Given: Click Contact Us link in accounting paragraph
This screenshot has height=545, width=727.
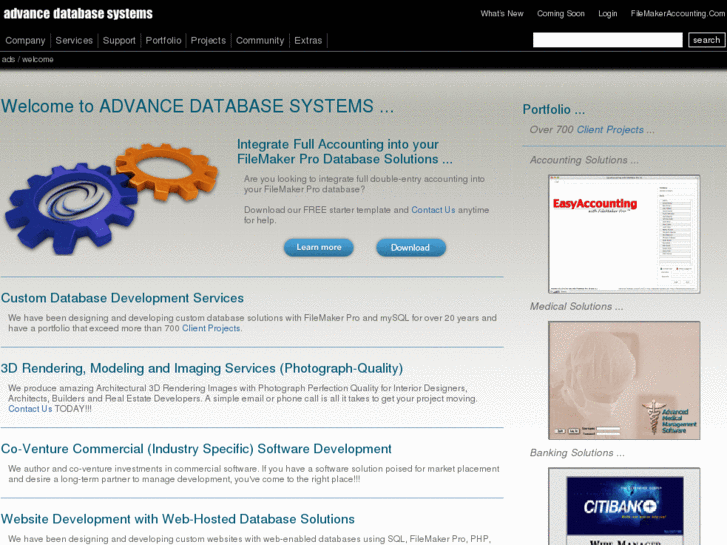Looking at the screenshot, I should coord(433,210).
